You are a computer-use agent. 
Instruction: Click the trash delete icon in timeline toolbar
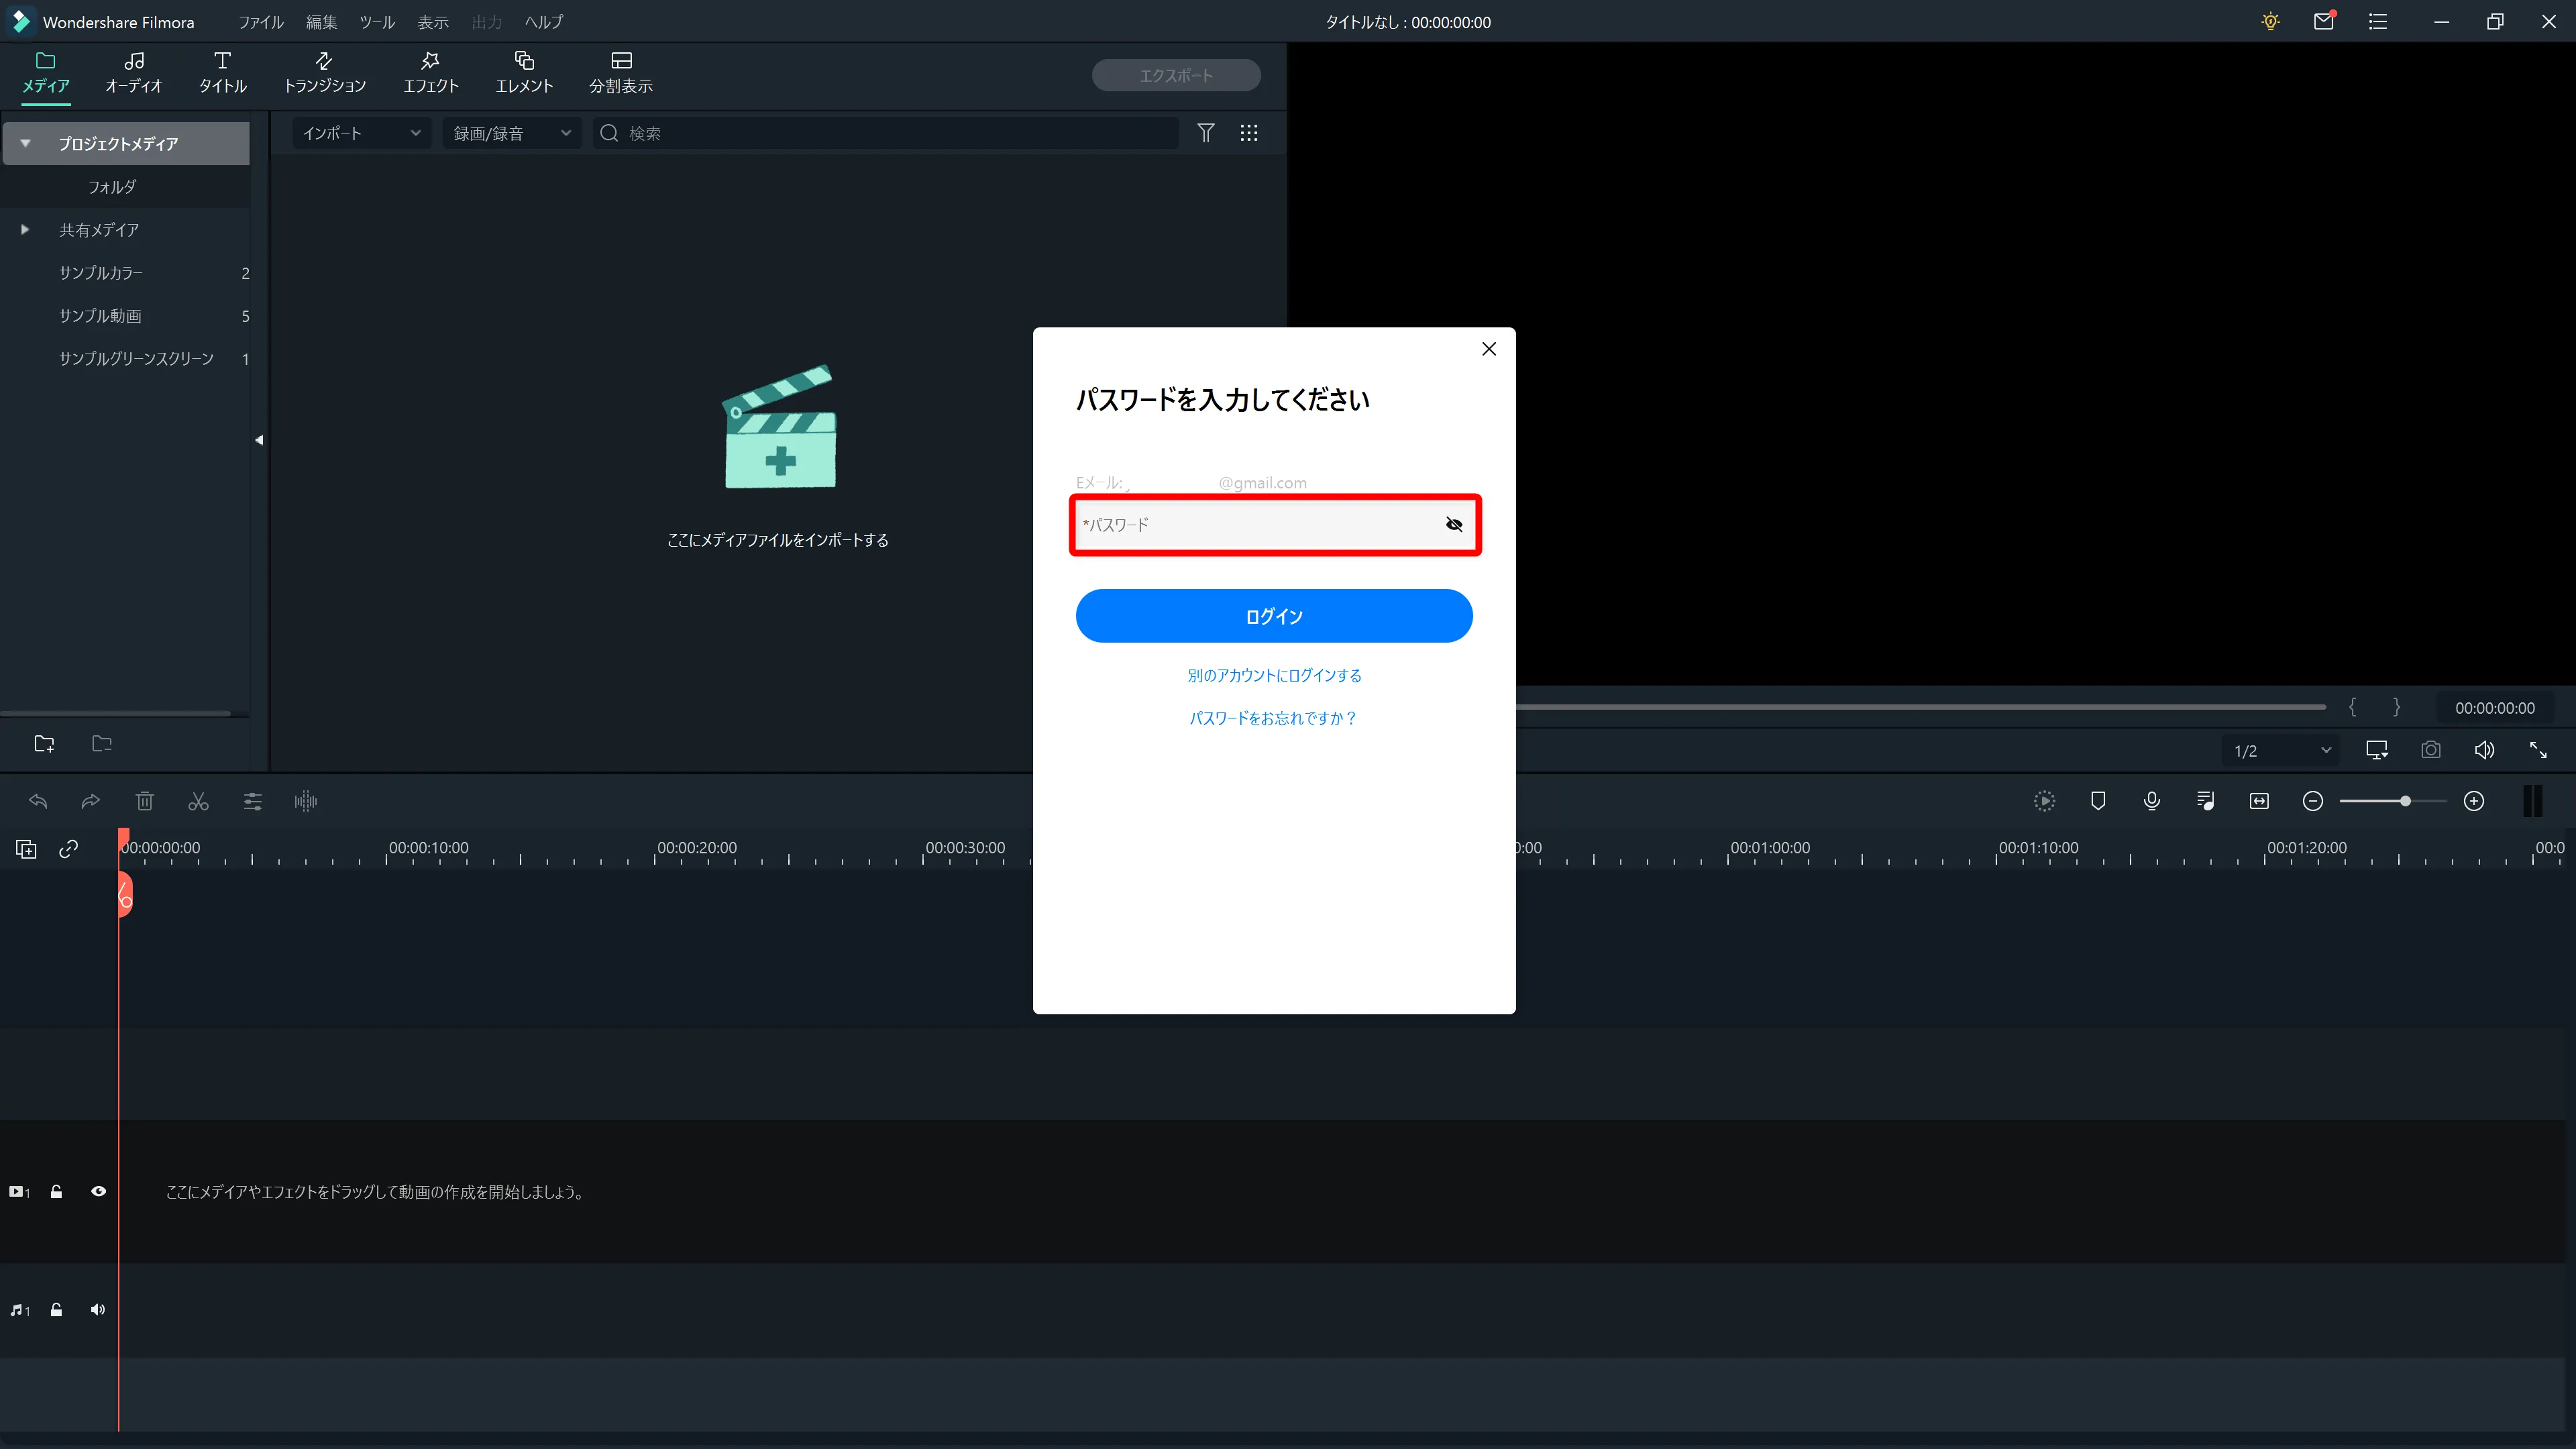(x=145, y=801)
